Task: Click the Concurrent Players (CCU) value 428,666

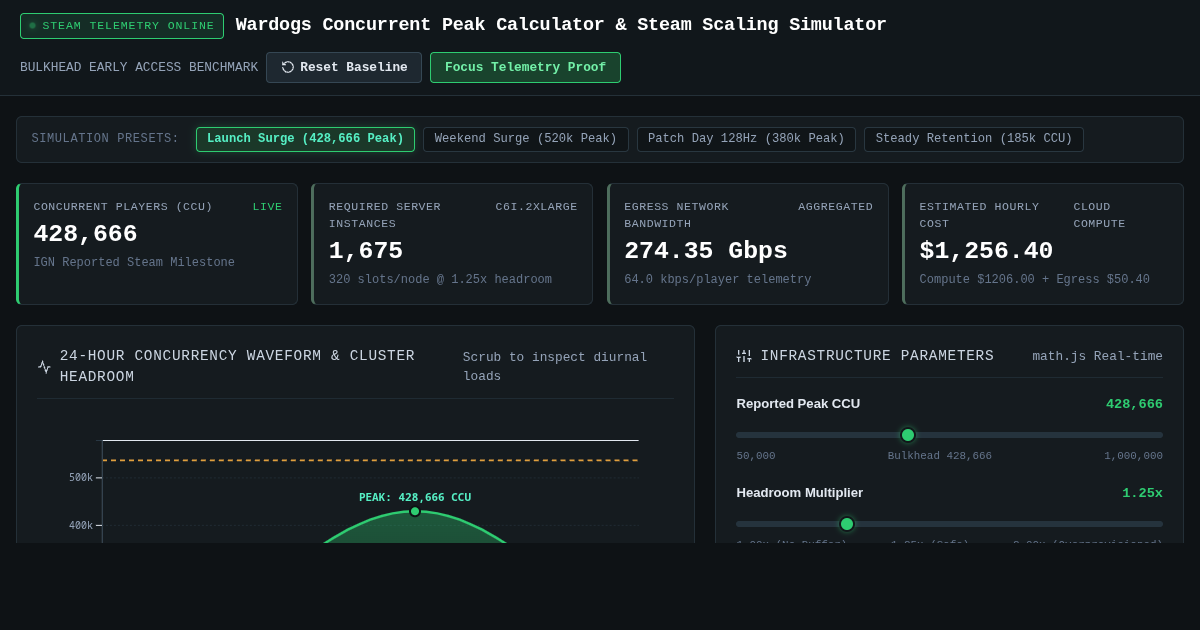Action: click(x=86, y=234)
